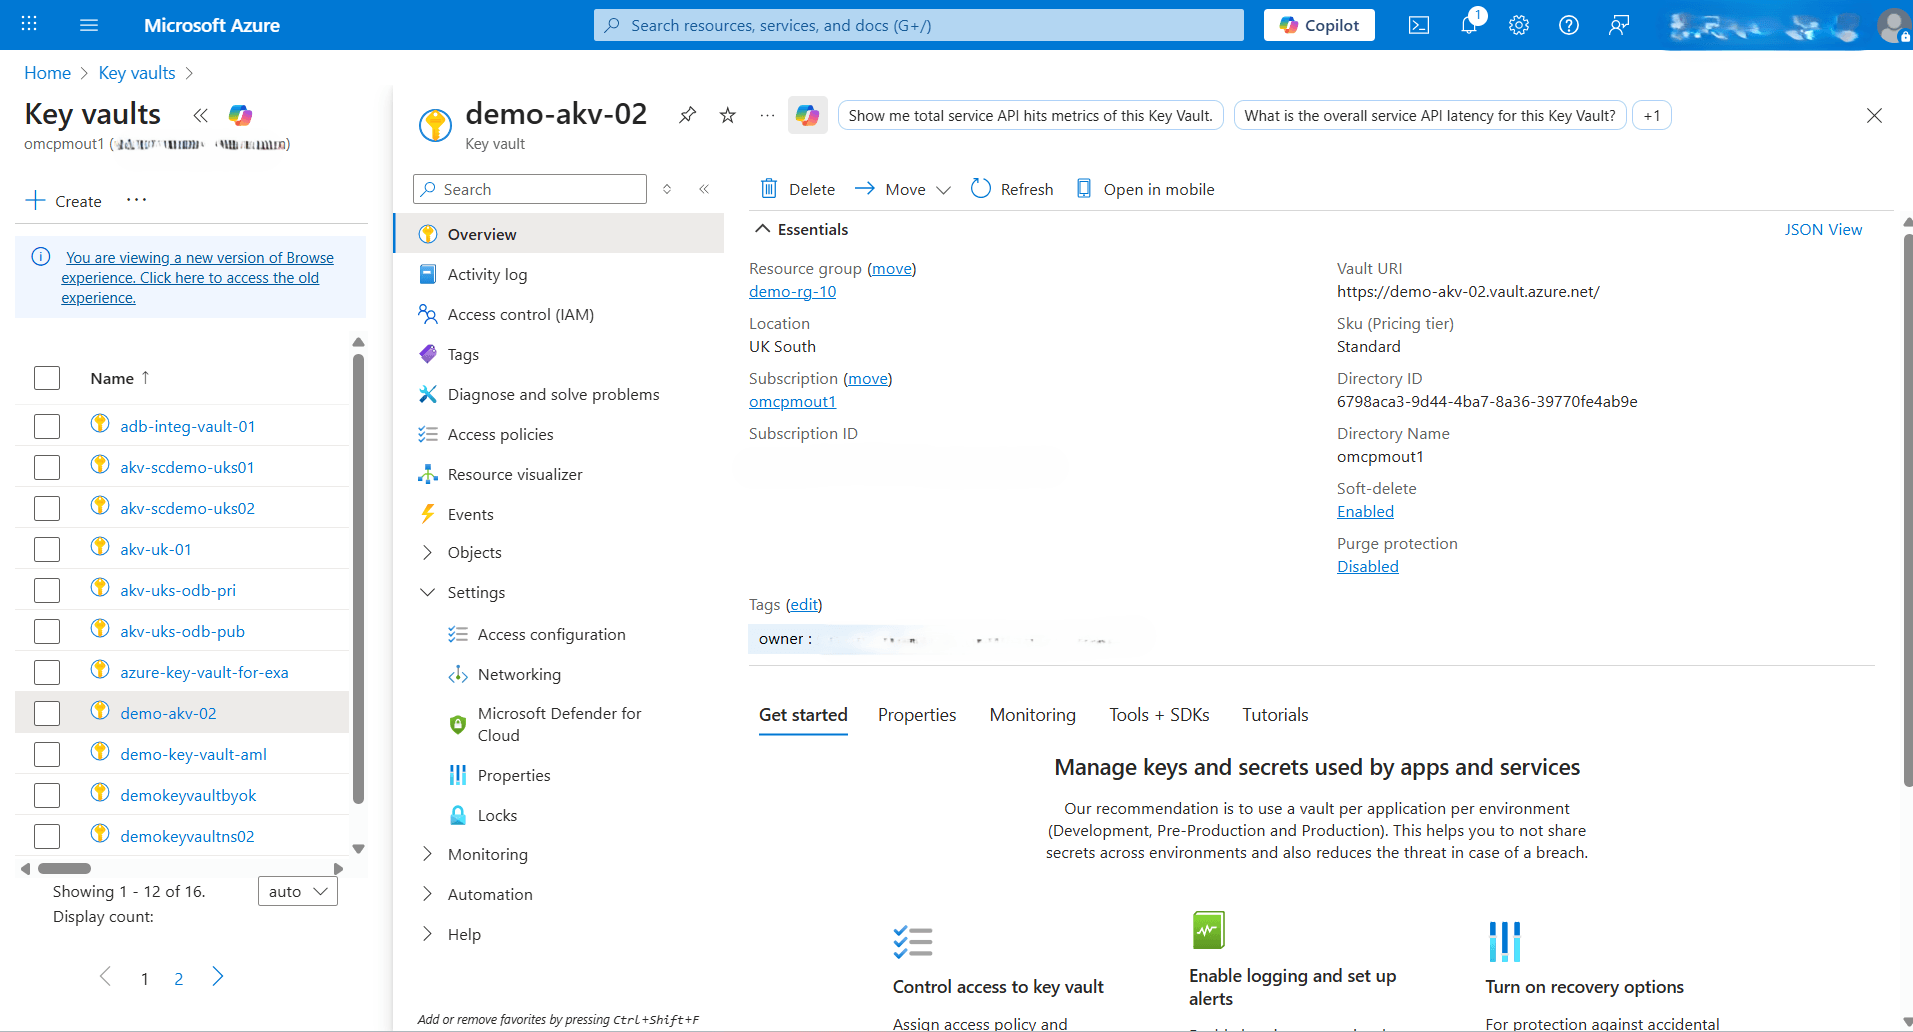Image resolution: width=1913 pixels, height=1032 pixels.
Task: Select all key vaults with the header checkbox
Action: click(x=47, y=378)
